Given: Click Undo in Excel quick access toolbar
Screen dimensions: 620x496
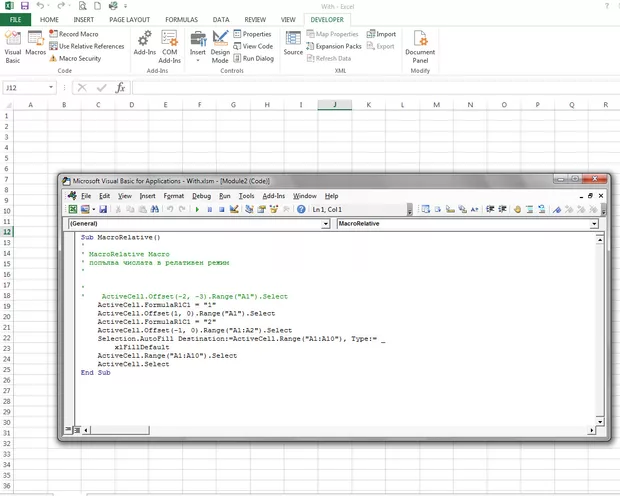Looking at the screenshot, I should coord(40,6).
